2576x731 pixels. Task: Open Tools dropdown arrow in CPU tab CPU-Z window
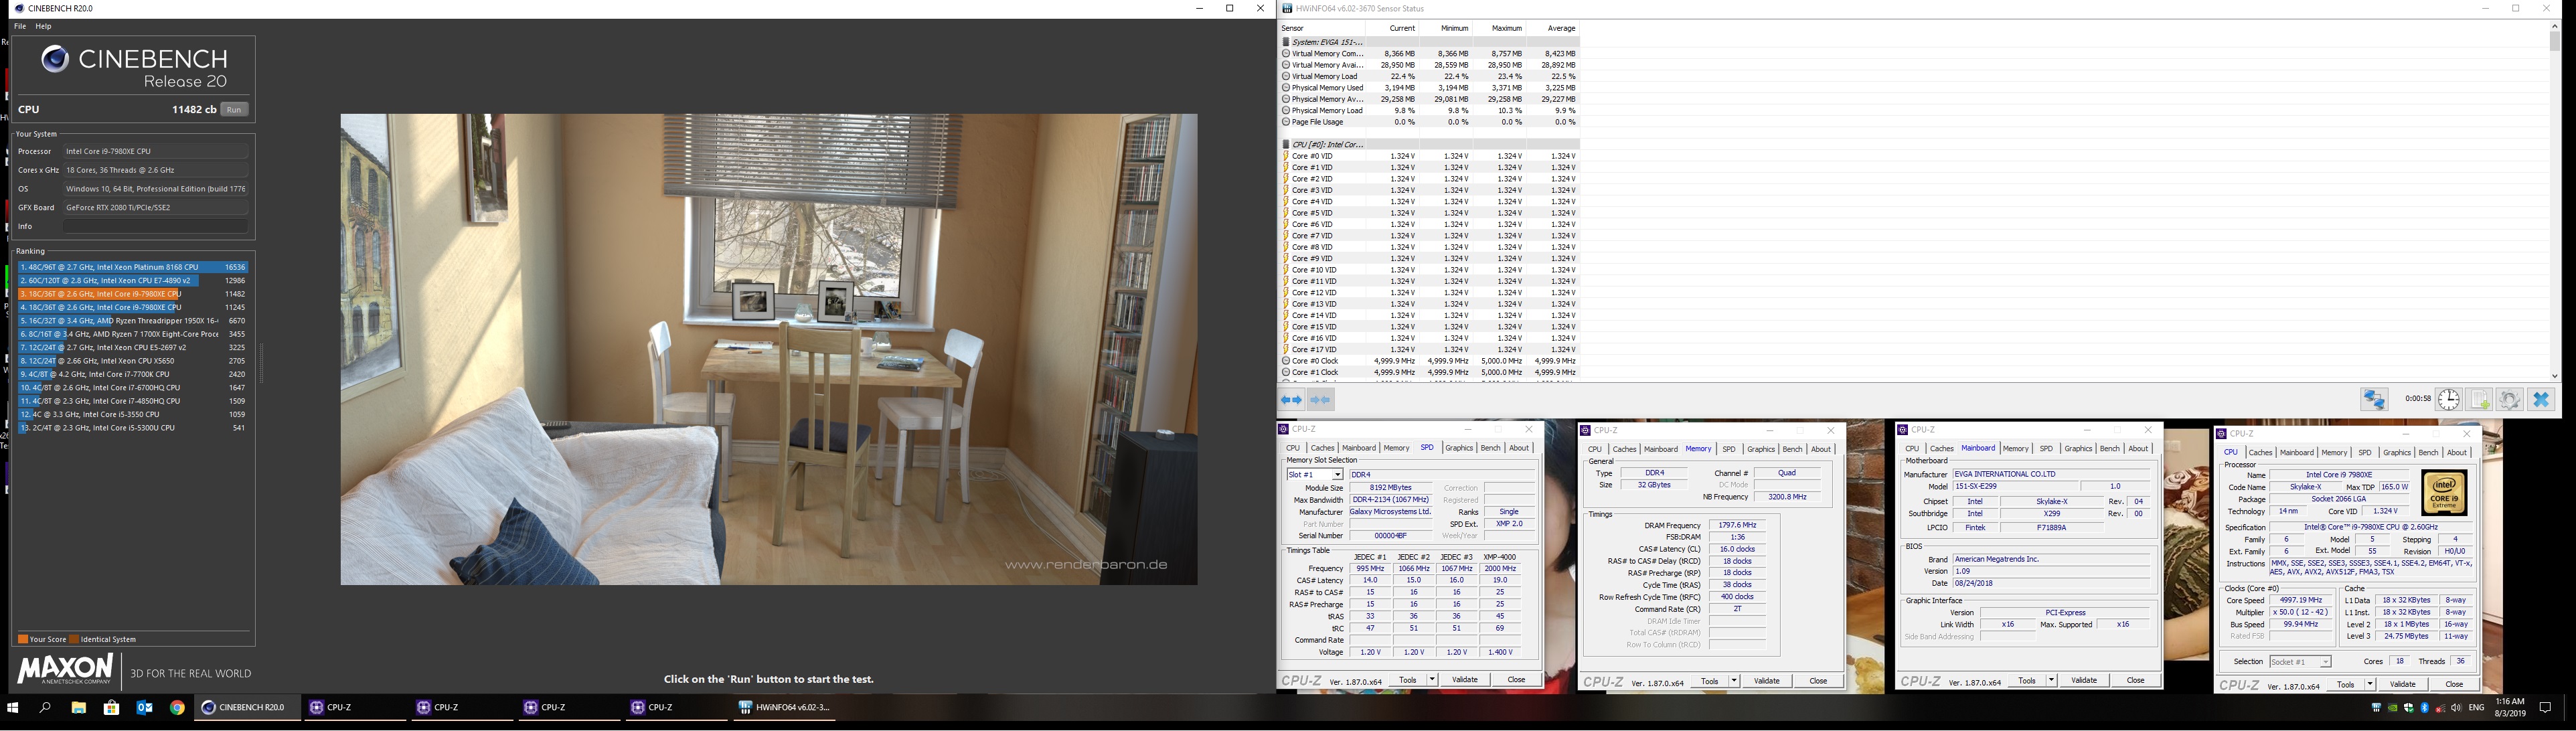coord(2370,685)
